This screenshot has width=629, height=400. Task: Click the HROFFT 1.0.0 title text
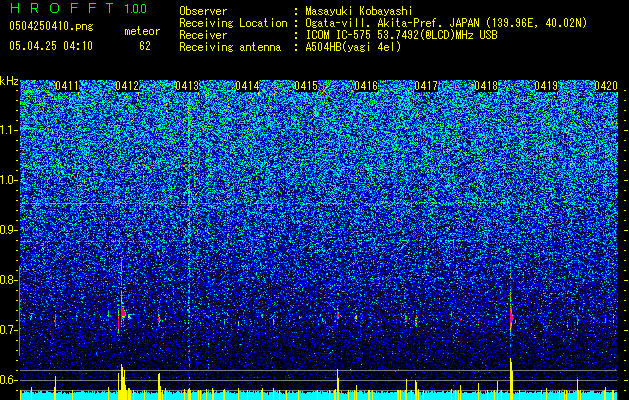78,8
